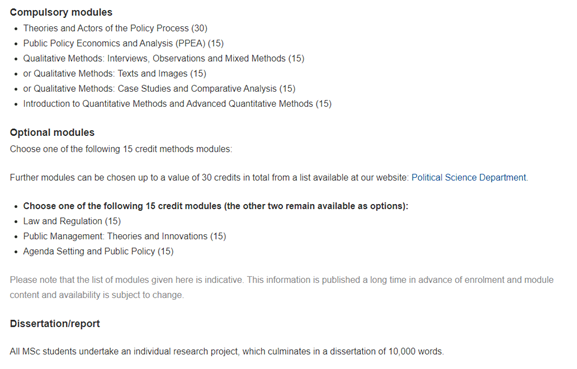
Task: Click the grey 'Please note' disclaimer paragraph
Action: tap(282, 287)
